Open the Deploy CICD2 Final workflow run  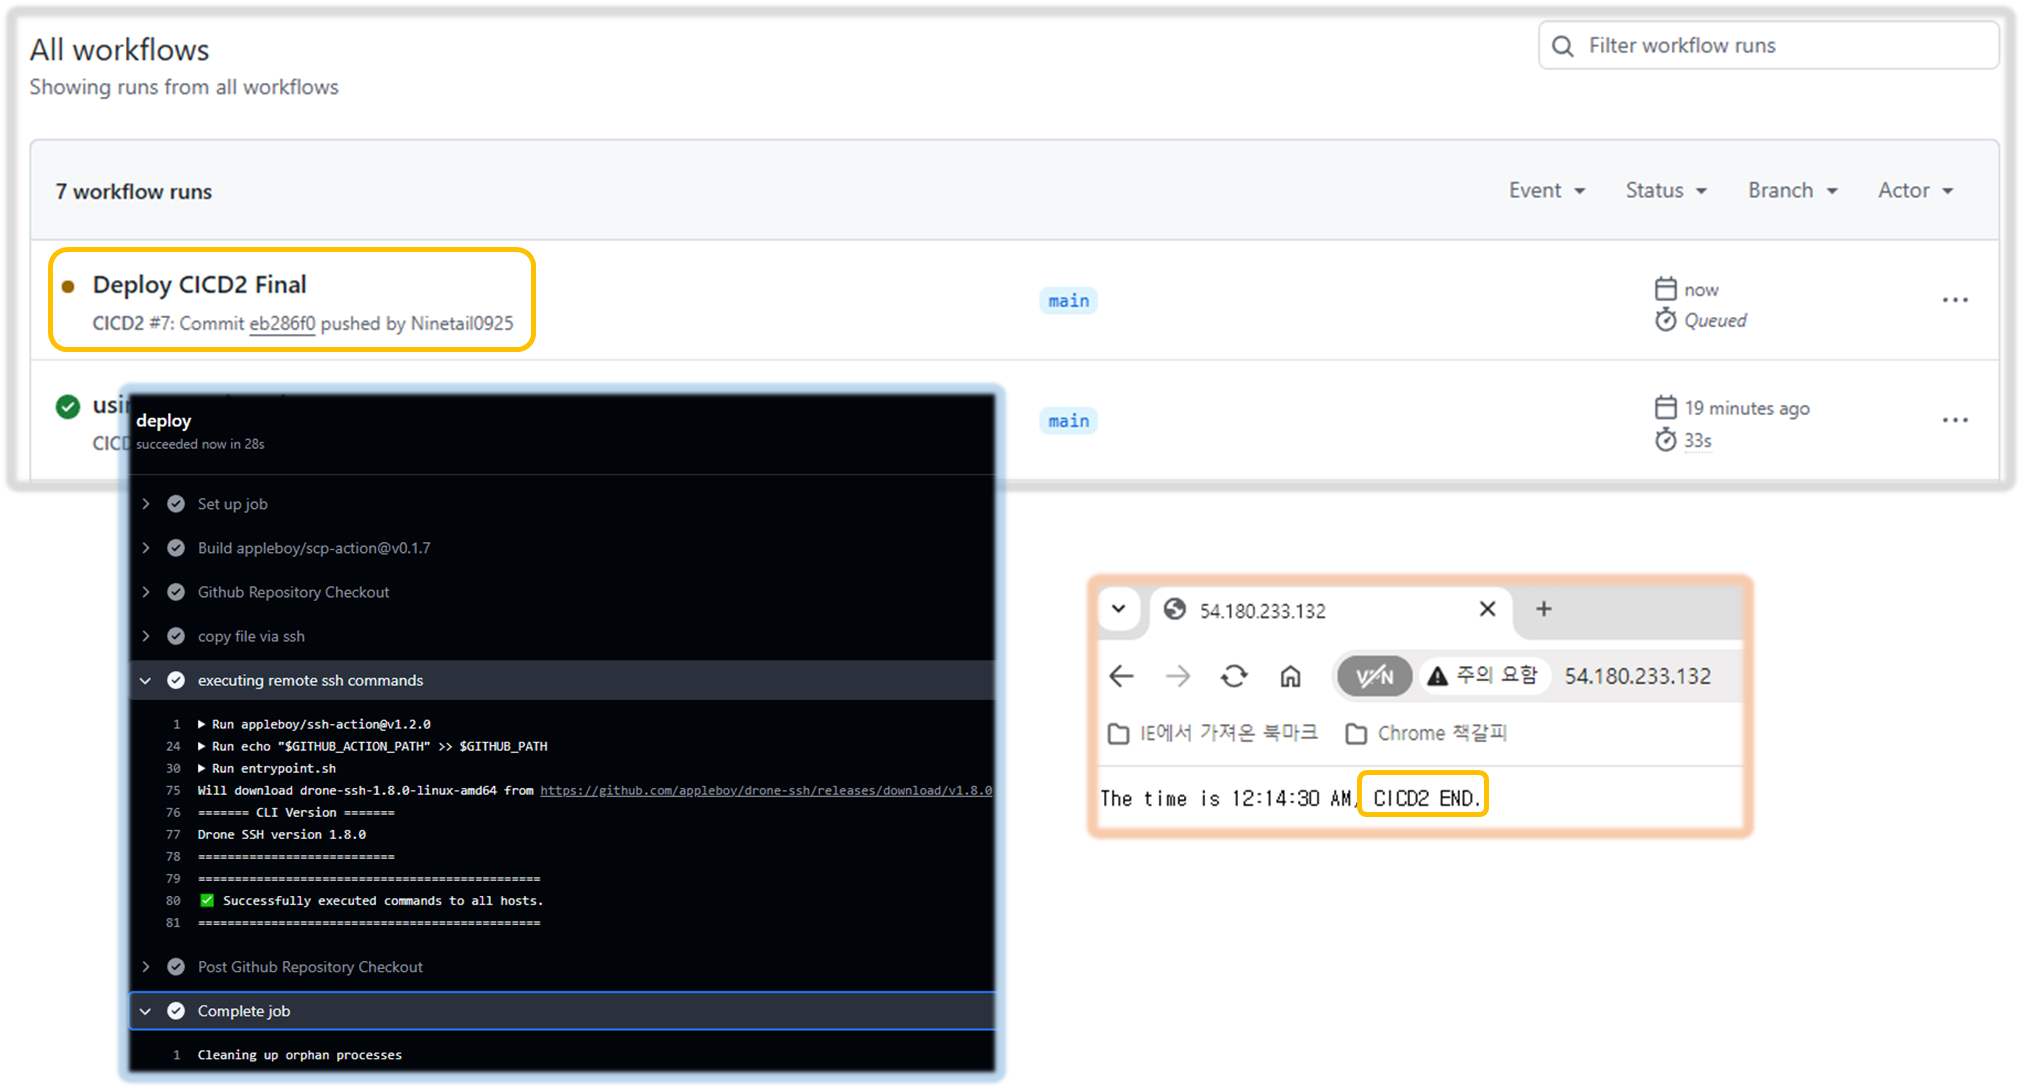click(x=199, y=285)
